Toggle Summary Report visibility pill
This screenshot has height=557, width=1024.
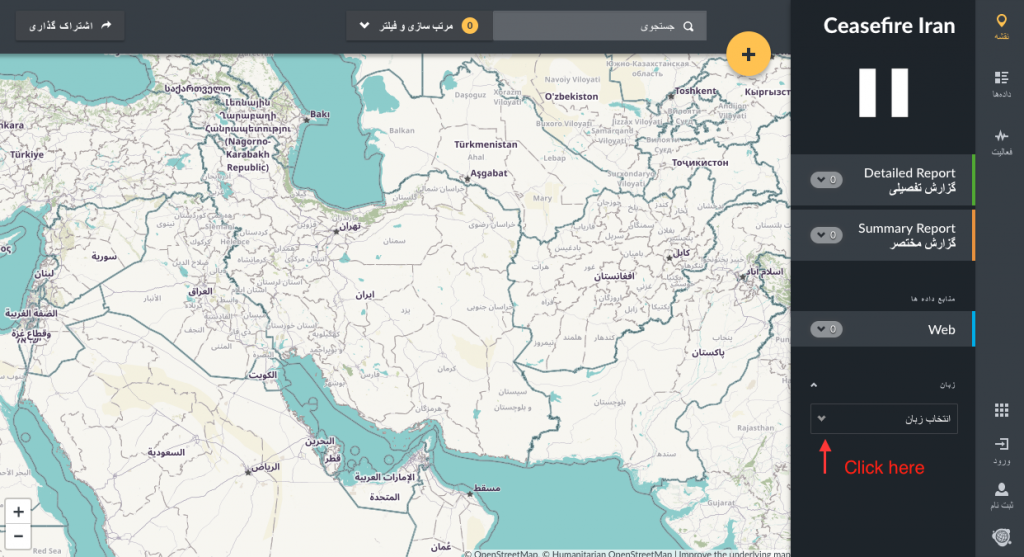(826, 235)
